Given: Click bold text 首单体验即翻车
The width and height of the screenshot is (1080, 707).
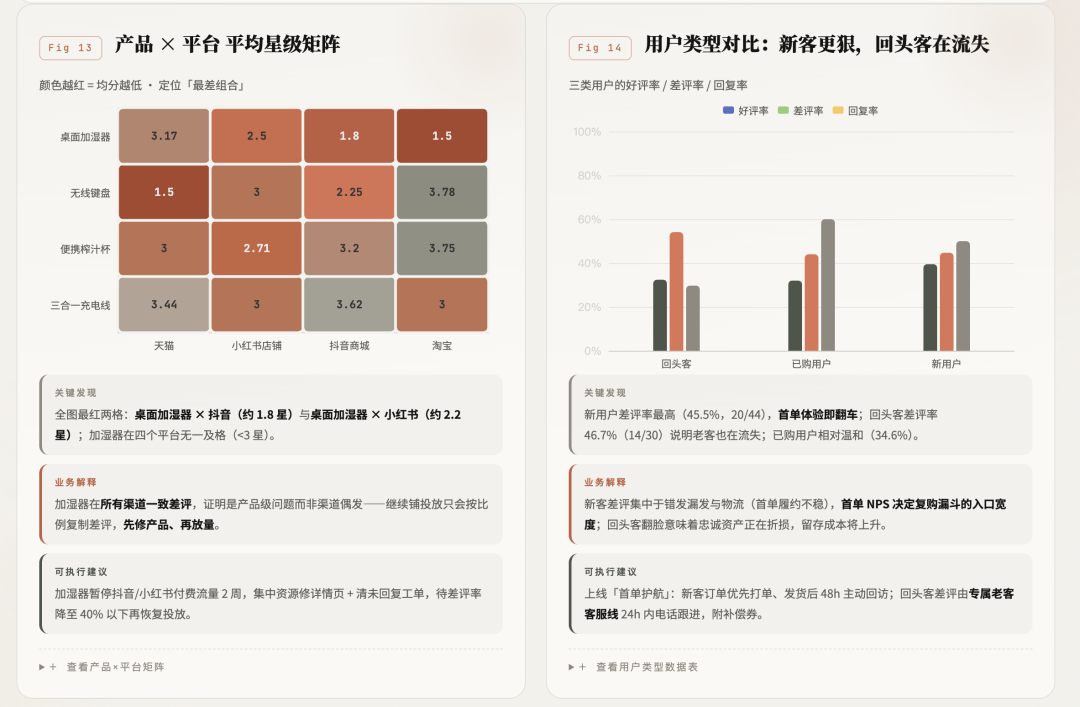Looking at the screenshot, I should tap(818, 415).
